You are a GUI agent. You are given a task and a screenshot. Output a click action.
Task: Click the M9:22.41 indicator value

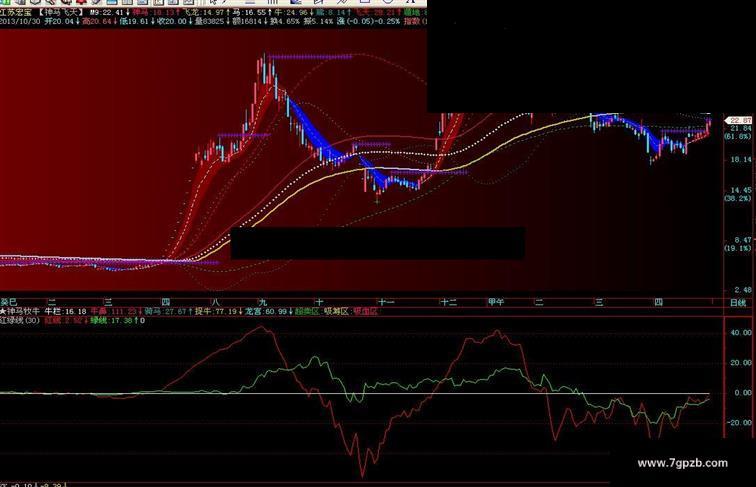[107, 12]
